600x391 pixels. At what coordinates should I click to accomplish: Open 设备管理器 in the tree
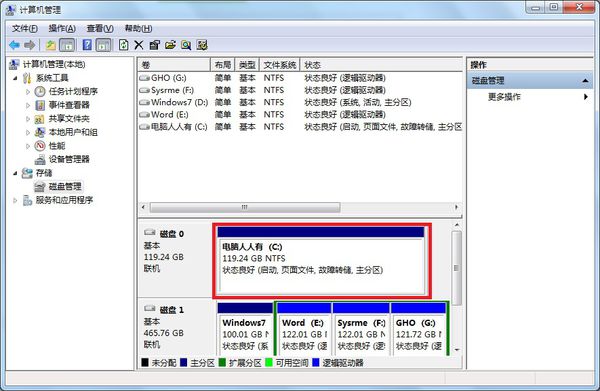tap(69, 159)
